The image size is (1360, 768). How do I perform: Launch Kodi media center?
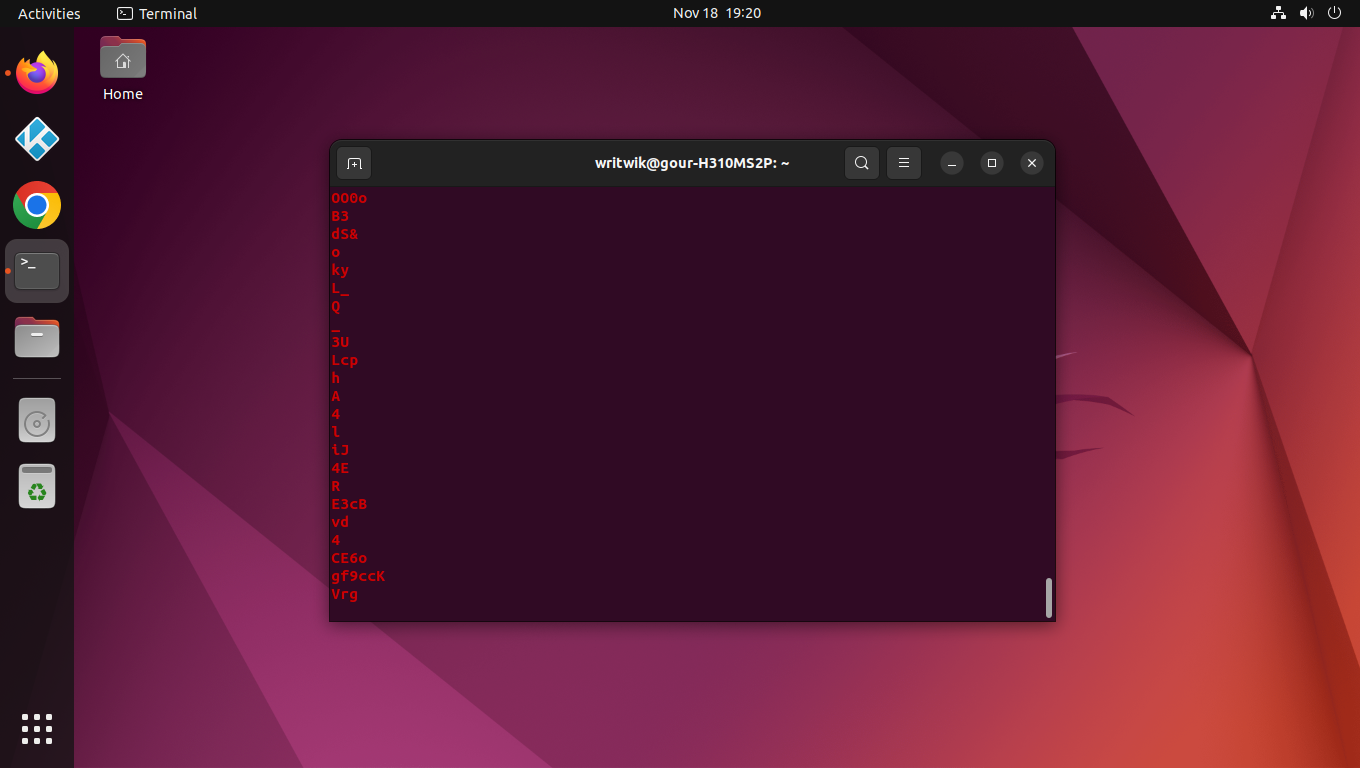click(36, 139)
